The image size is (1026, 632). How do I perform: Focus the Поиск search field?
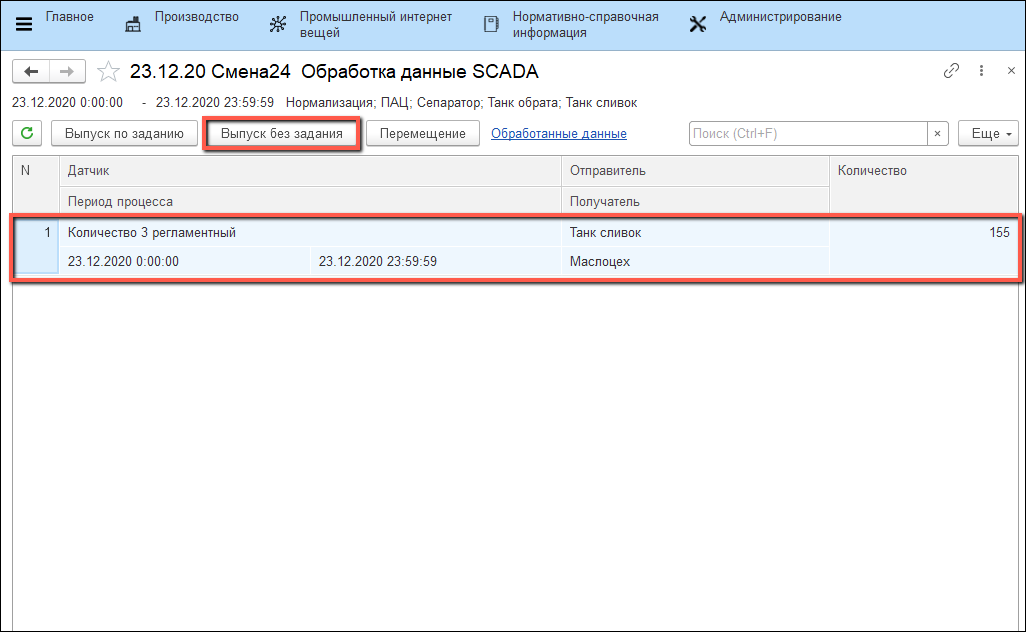[808, 134]
